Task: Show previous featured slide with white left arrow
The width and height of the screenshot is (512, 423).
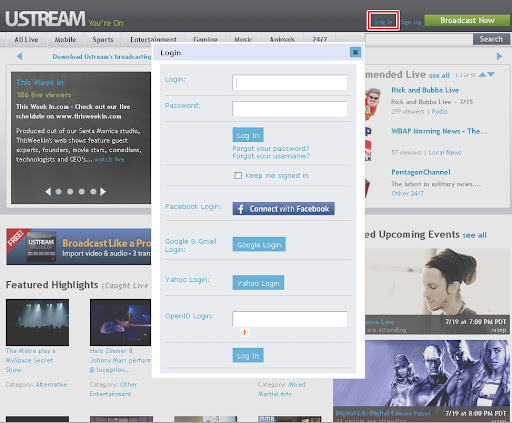Action: tap(48, 192)
